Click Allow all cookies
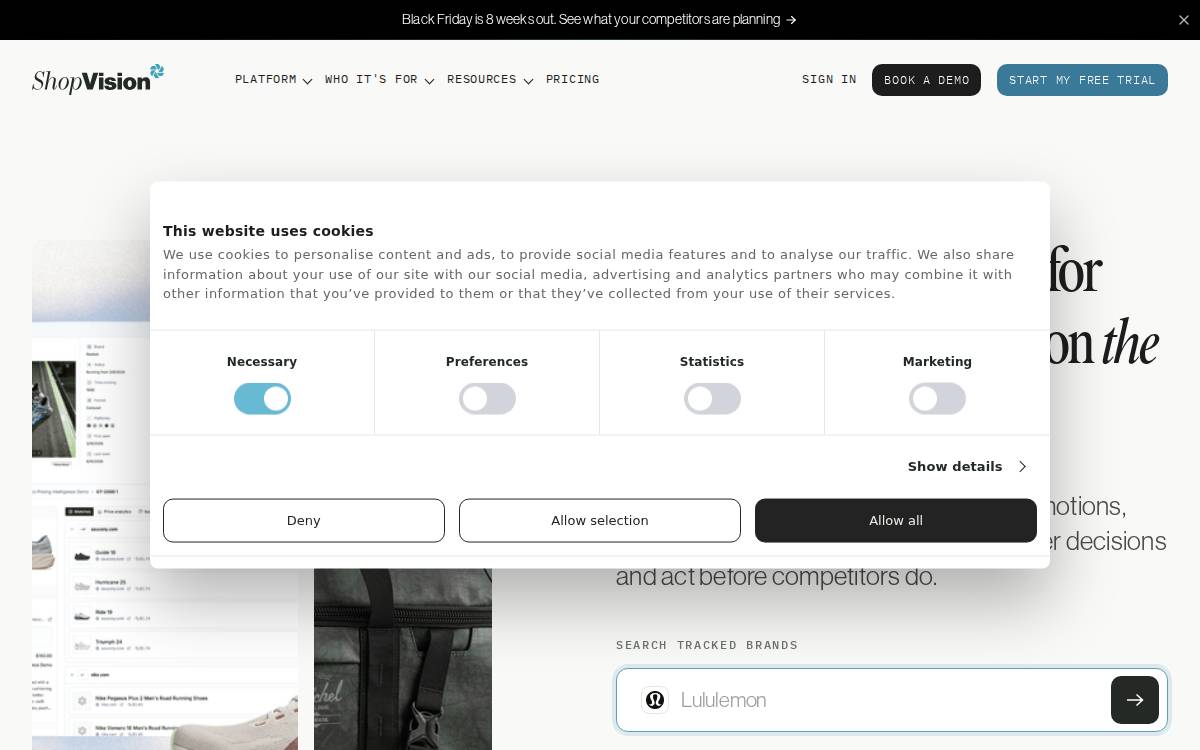This screenshot has width=1200, height=750. click(896, 521)
